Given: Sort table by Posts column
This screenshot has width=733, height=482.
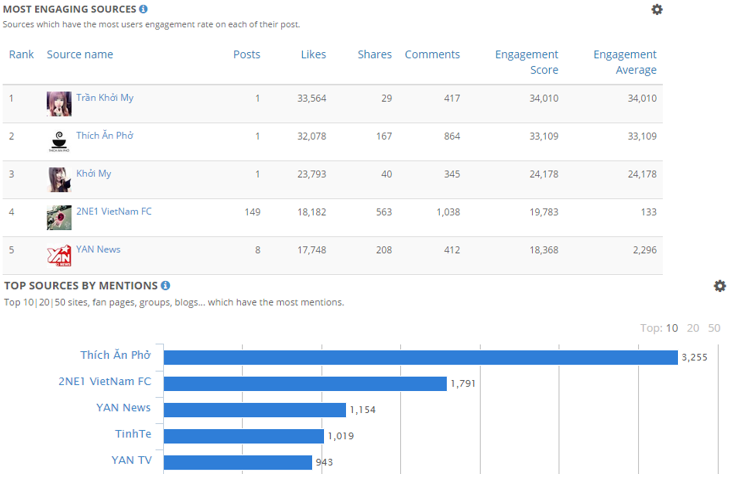Looking at the screenshot, I should [246, 54].
